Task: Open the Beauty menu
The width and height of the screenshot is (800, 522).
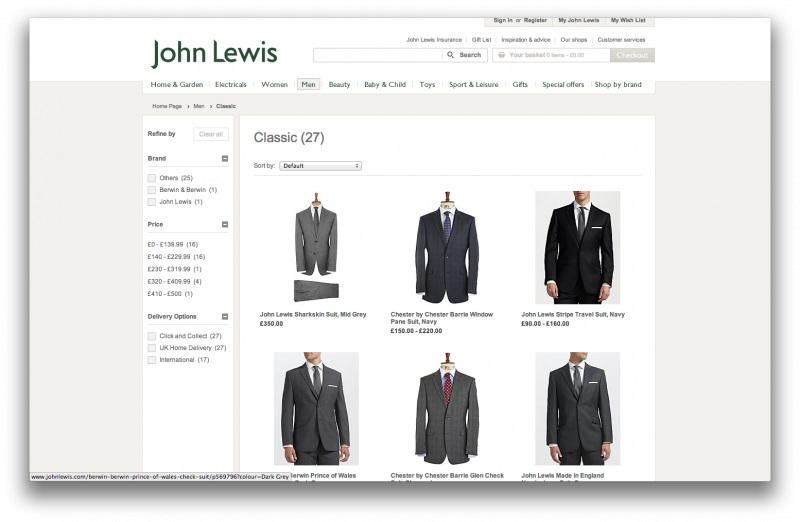Action: 339,84
